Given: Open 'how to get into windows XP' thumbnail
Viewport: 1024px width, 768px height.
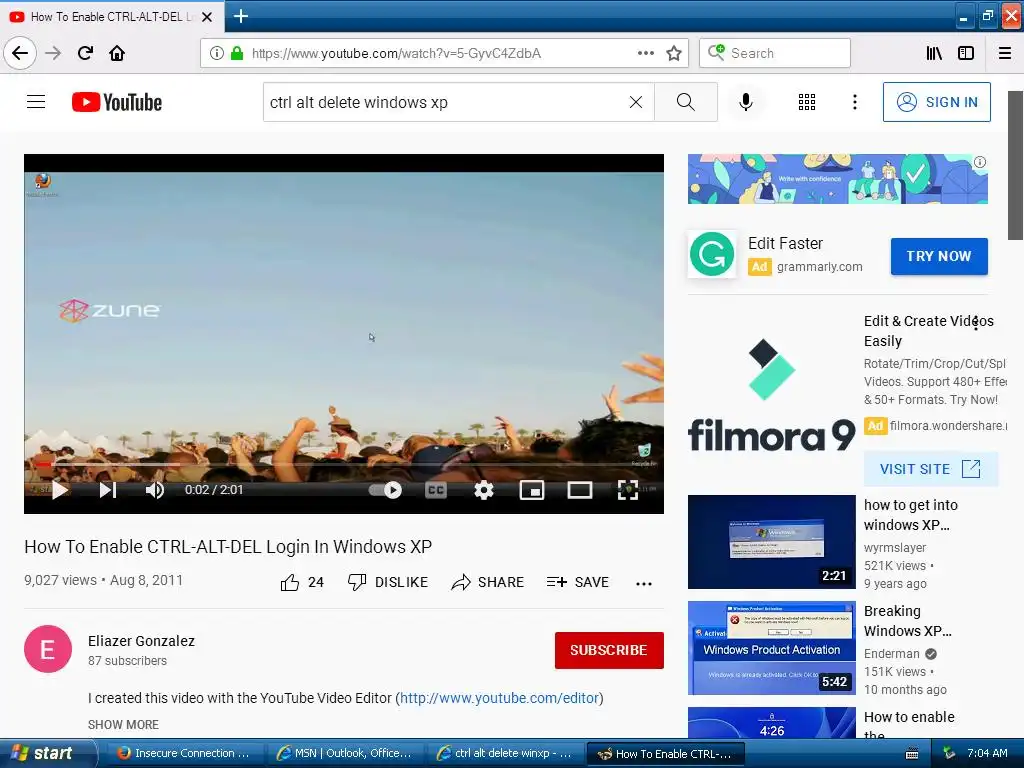Looking at the screenshot, I should [771, 541].
